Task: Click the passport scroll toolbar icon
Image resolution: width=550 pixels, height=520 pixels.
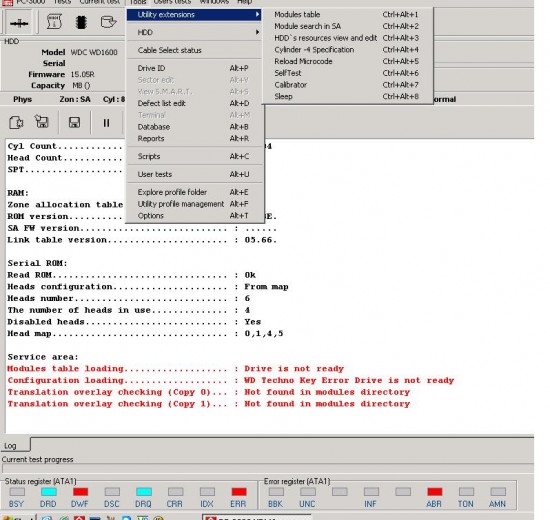Action: [x=54, y=22]
